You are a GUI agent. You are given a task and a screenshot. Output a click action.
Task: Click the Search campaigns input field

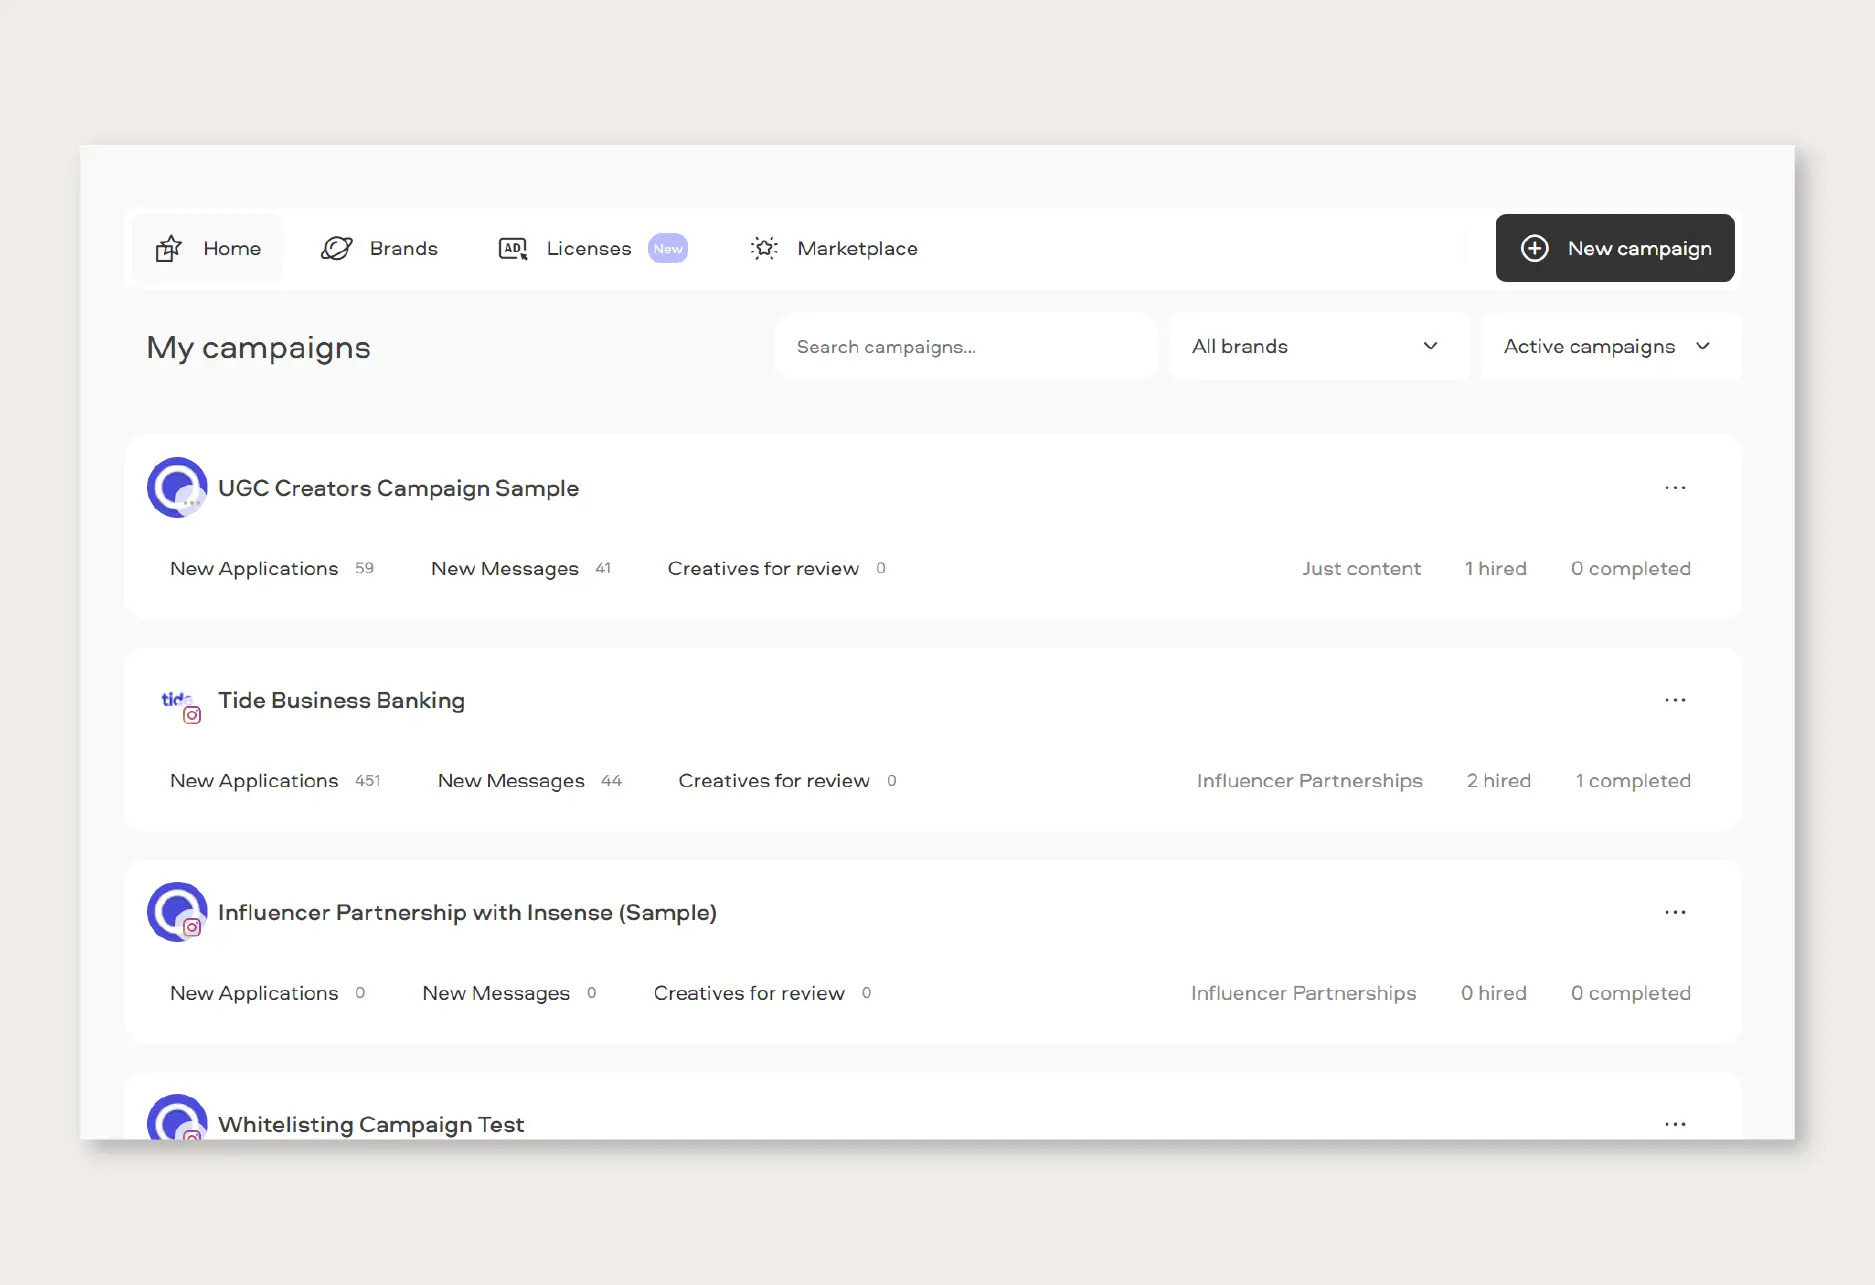pos(963,346)
